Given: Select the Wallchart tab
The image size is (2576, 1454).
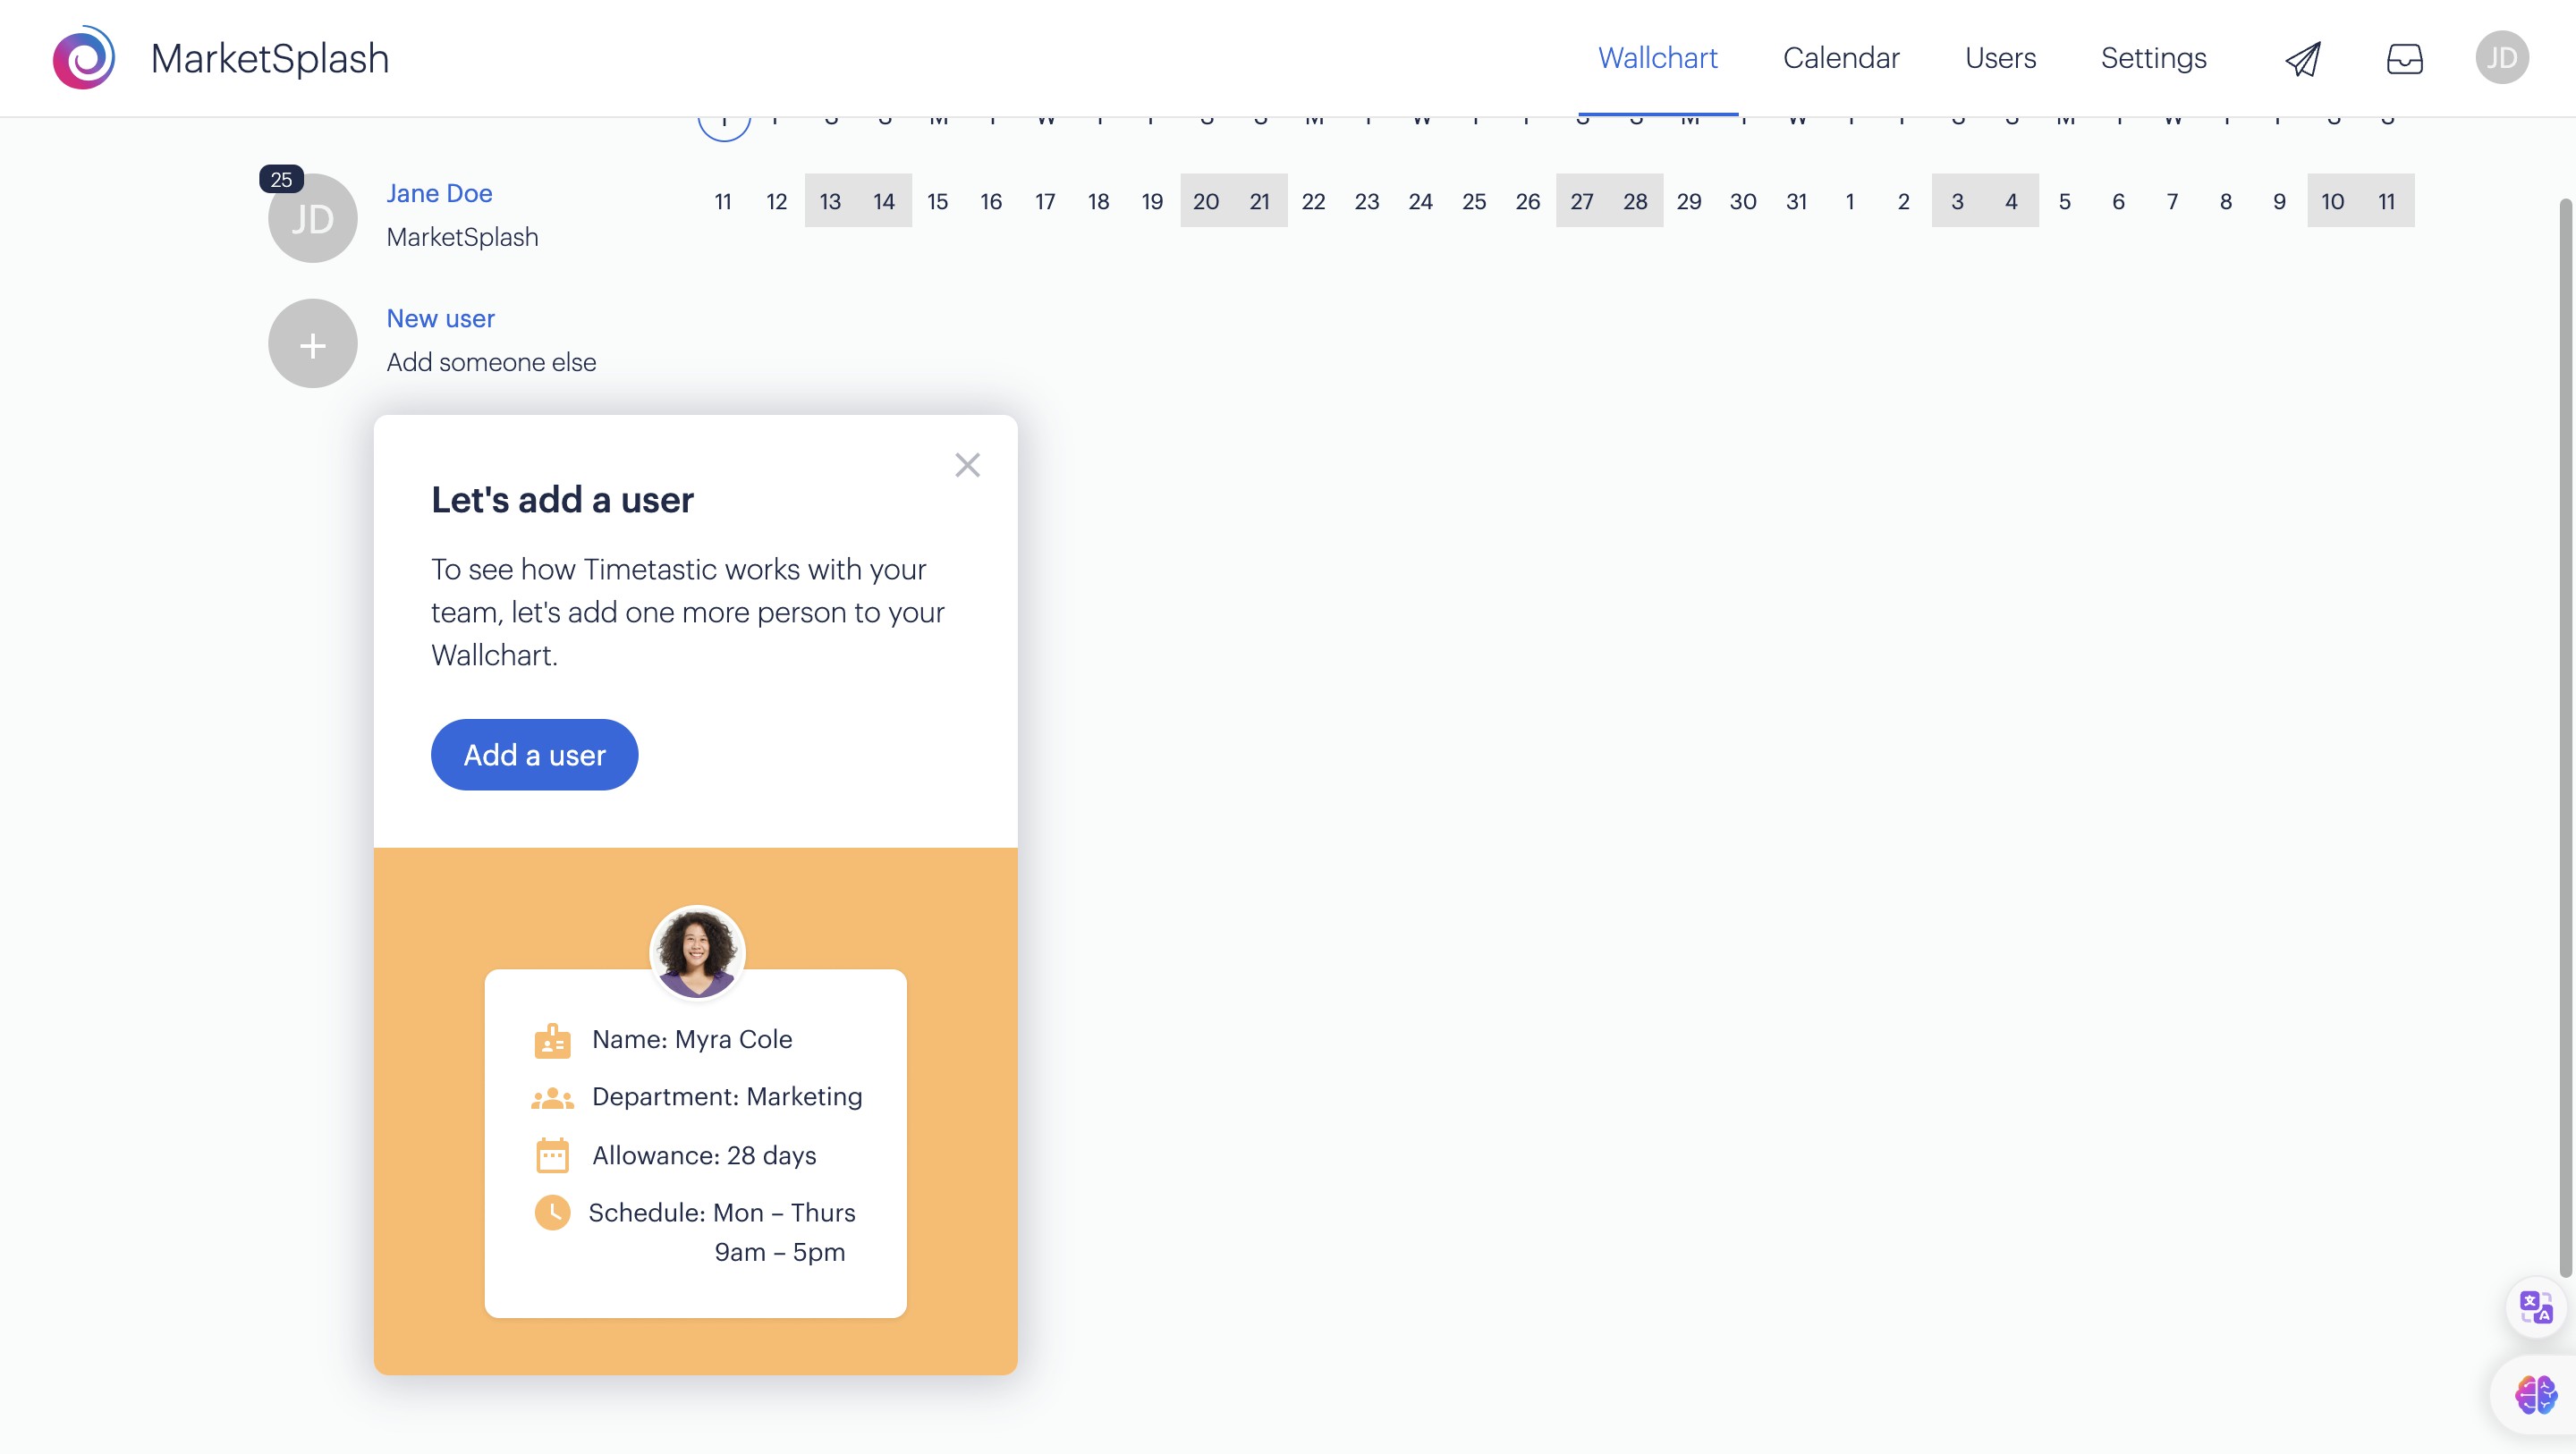Looking at the screenshot, I should 1657,58.
